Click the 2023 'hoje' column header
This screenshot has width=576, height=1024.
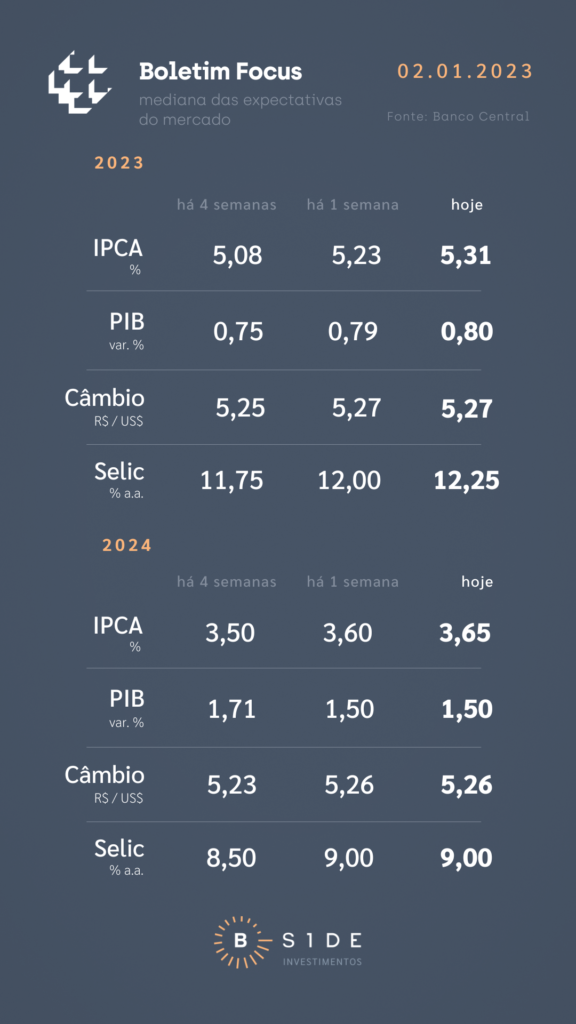[x=467, y=204]
